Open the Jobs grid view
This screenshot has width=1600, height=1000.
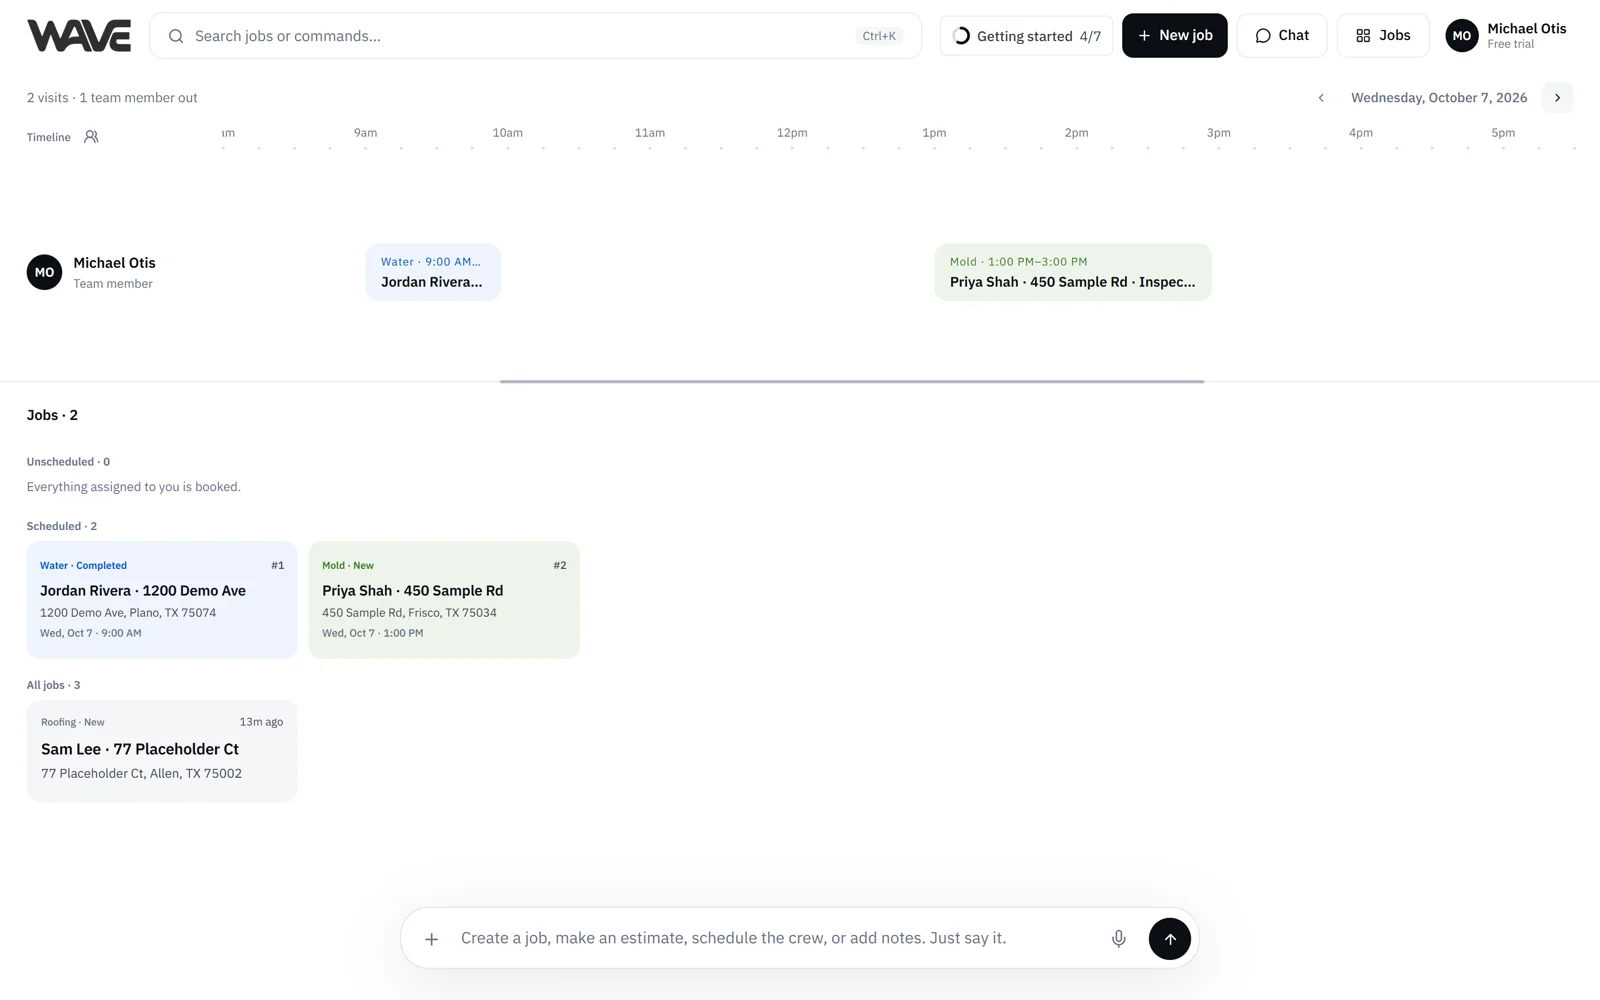[x=1383, y=36]
